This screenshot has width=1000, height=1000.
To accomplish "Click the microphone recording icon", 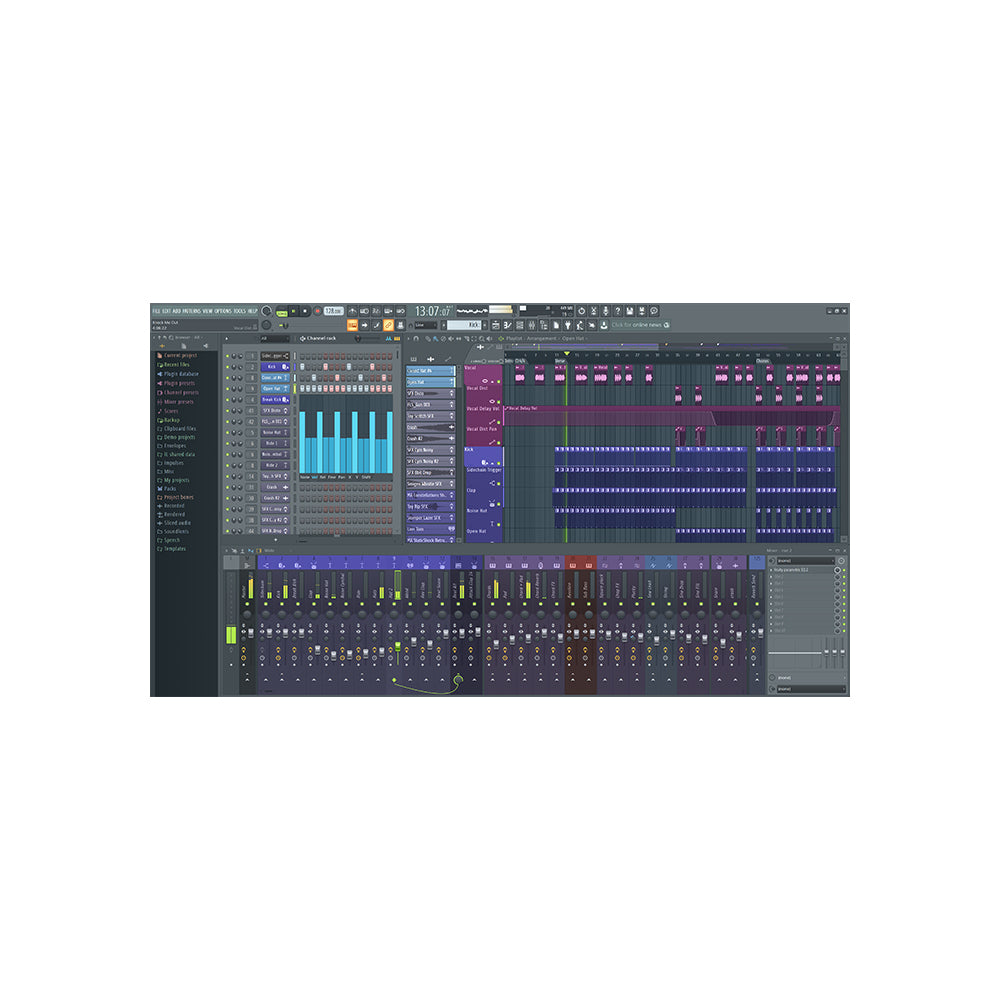I will click(x=604, y=311).
